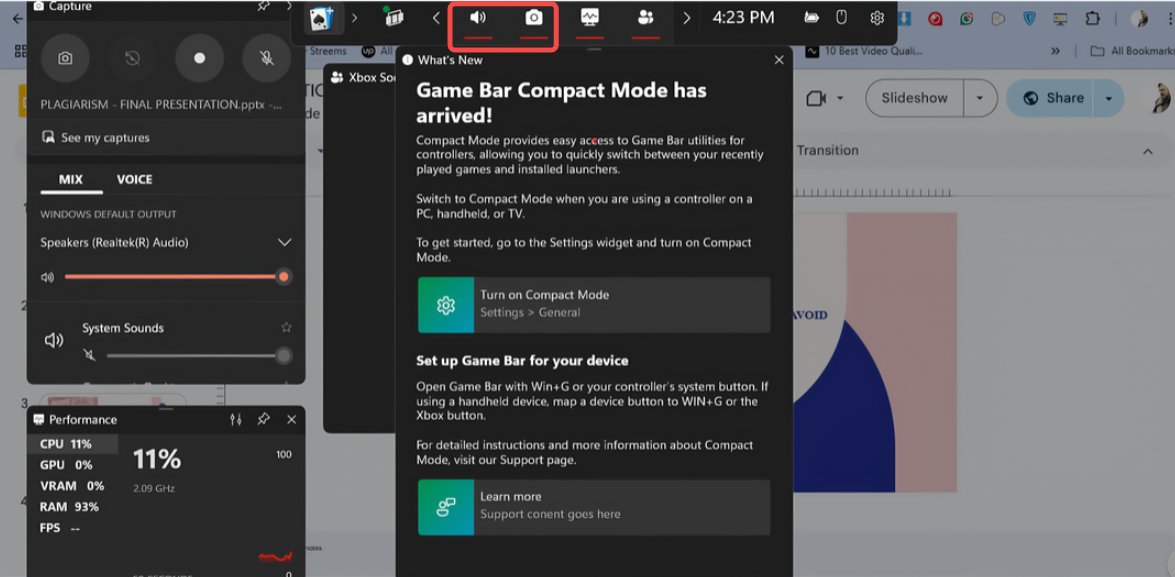This screenshot has width=1175, height=577.
Task: Click the blue download extension icon in Chrome
Action: (x=905, y=19)
